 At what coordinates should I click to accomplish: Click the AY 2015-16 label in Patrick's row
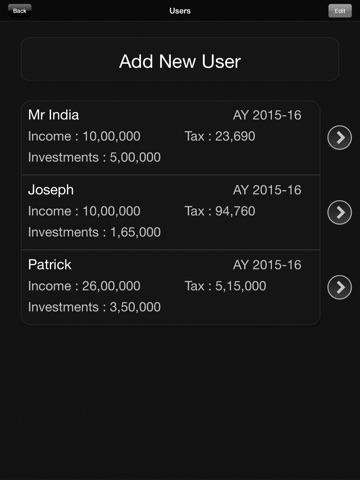point(267,265)
